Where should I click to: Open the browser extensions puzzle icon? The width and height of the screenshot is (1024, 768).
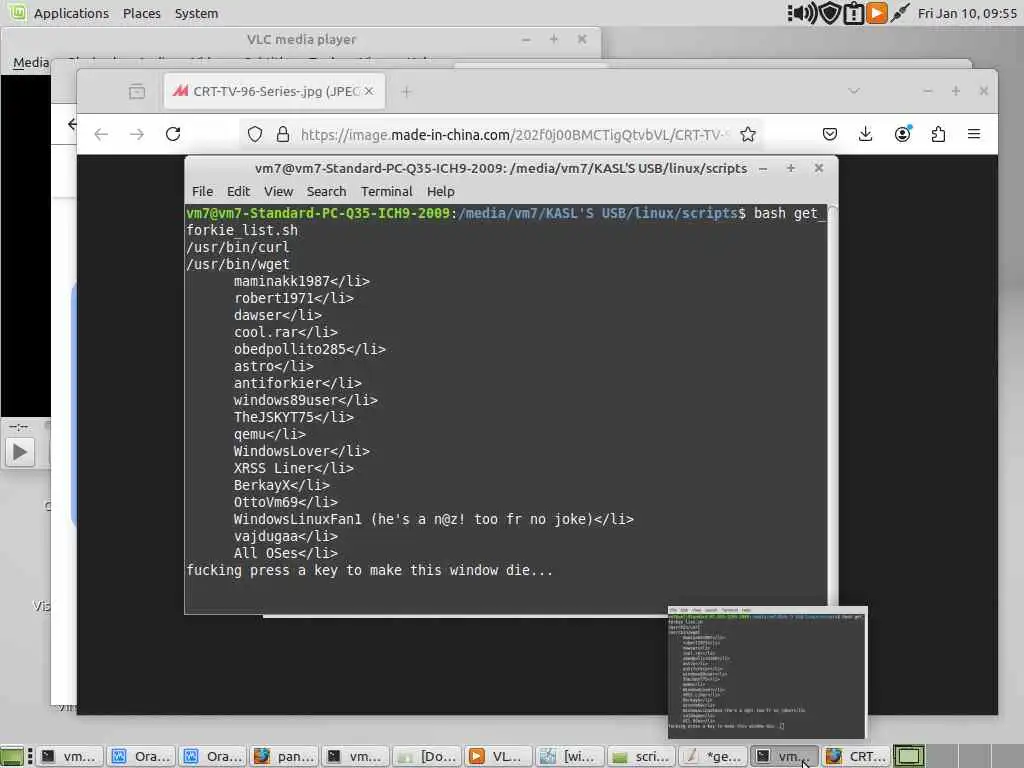938,135
